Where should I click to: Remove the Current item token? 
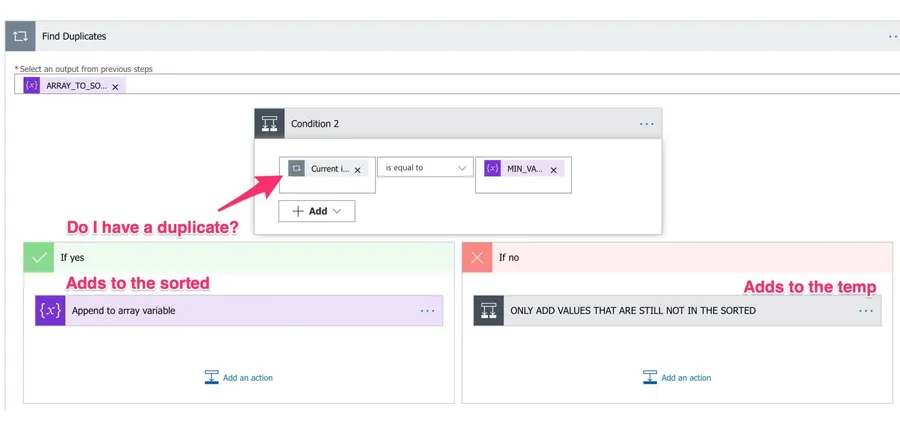click(358, 170)
